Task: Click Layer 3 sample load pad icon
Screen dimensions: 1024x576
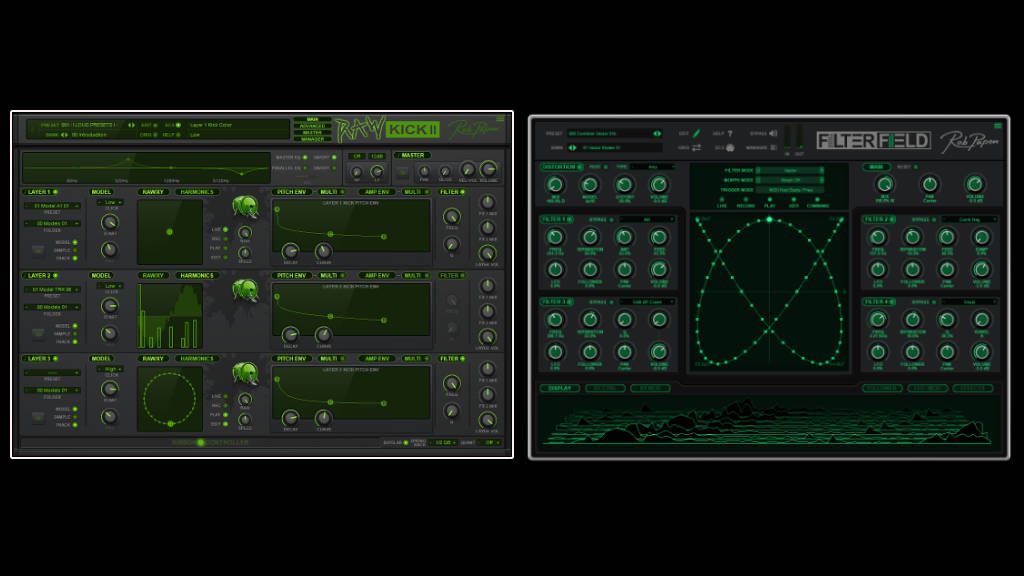Action: [x=38, y=416]
